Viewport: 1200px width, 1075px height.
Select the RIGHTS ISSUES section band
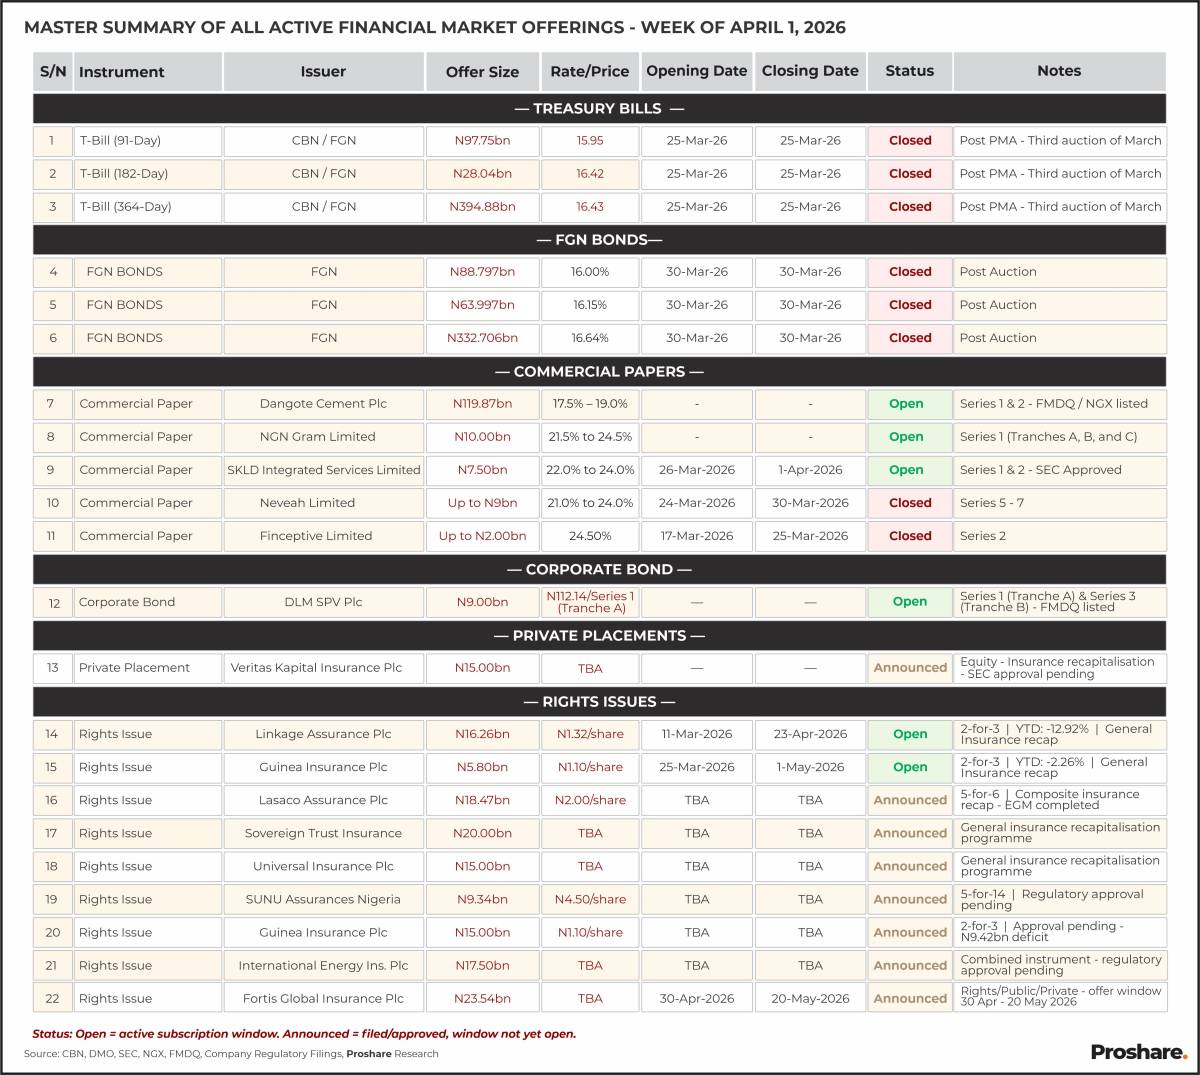click(600, 702)
